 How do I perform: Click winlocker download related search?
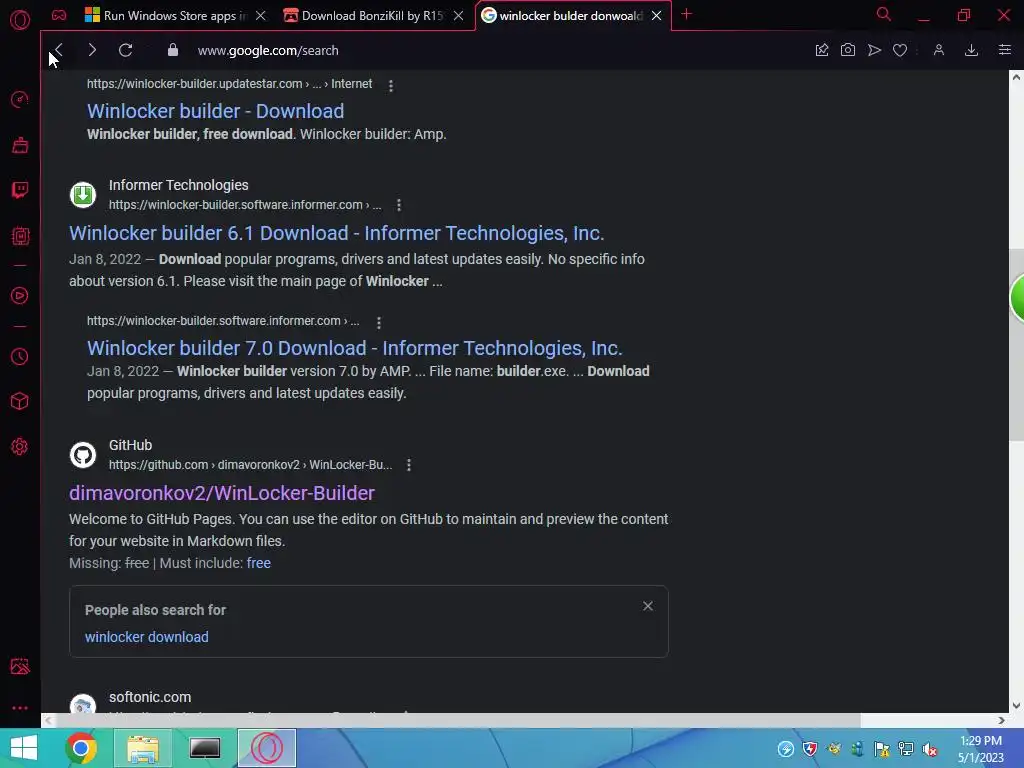click(x=147, y=637)
